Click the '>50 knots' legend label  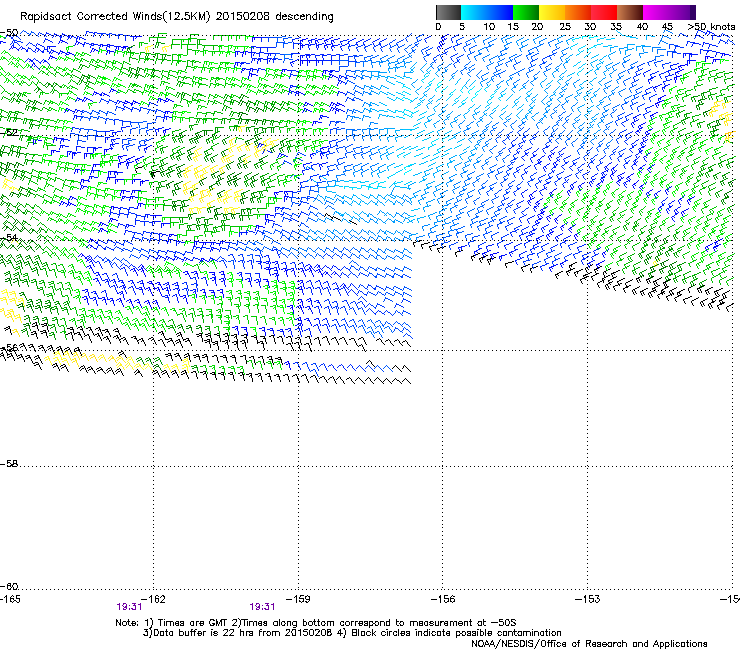[711, 26]
